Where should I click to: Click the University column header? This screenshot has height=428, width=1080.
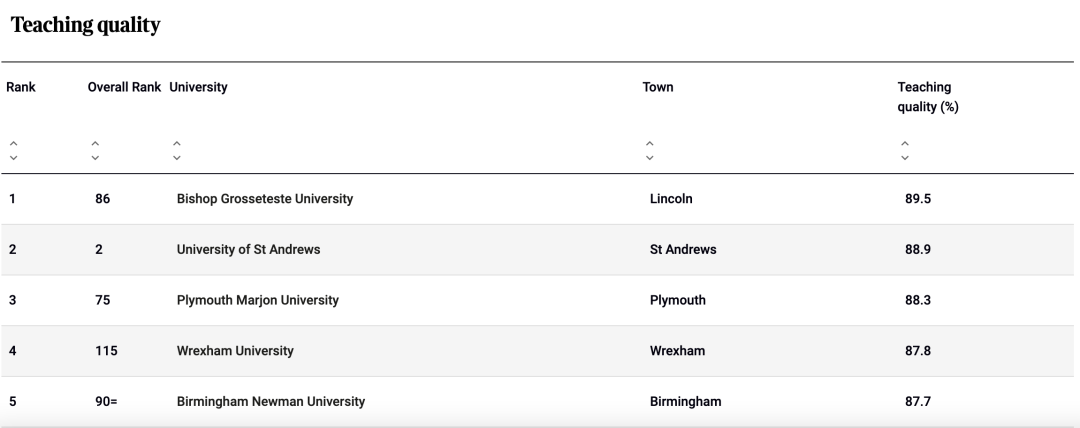click(x=198, y=87)
